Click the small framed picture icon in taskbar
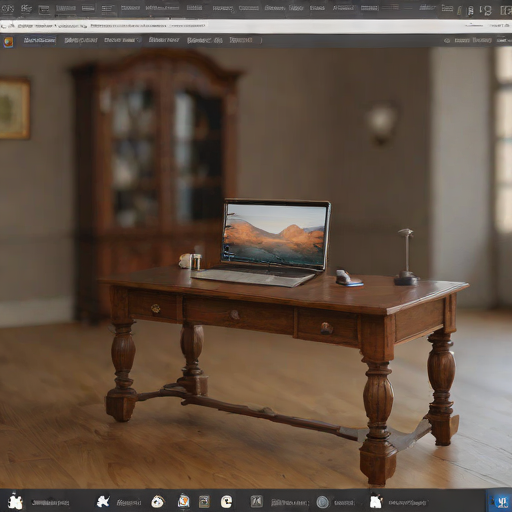This screenshot has height=512, width=512. [x=204, y=501]
